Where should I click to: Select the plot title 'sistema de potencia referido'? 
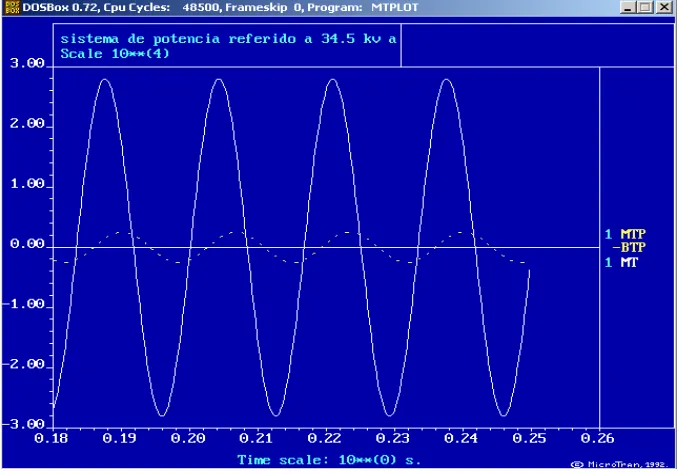click(178, 39)
